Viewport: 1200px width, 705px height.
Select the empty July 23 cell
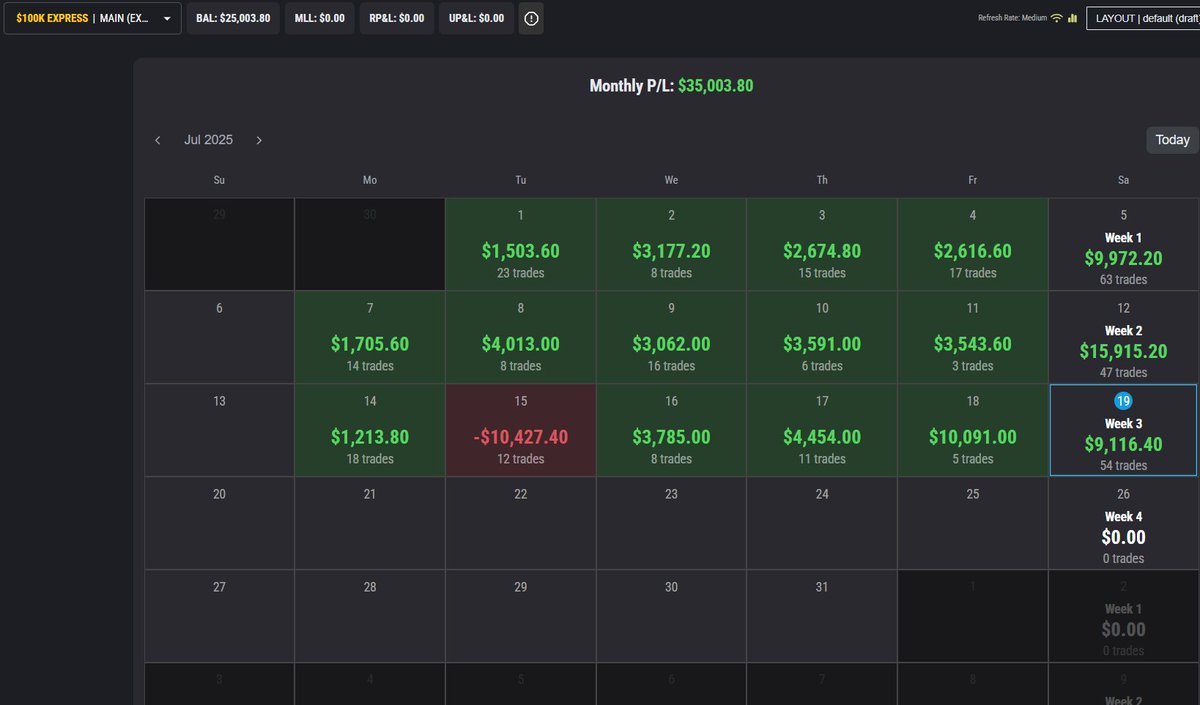tap(671, 523)
